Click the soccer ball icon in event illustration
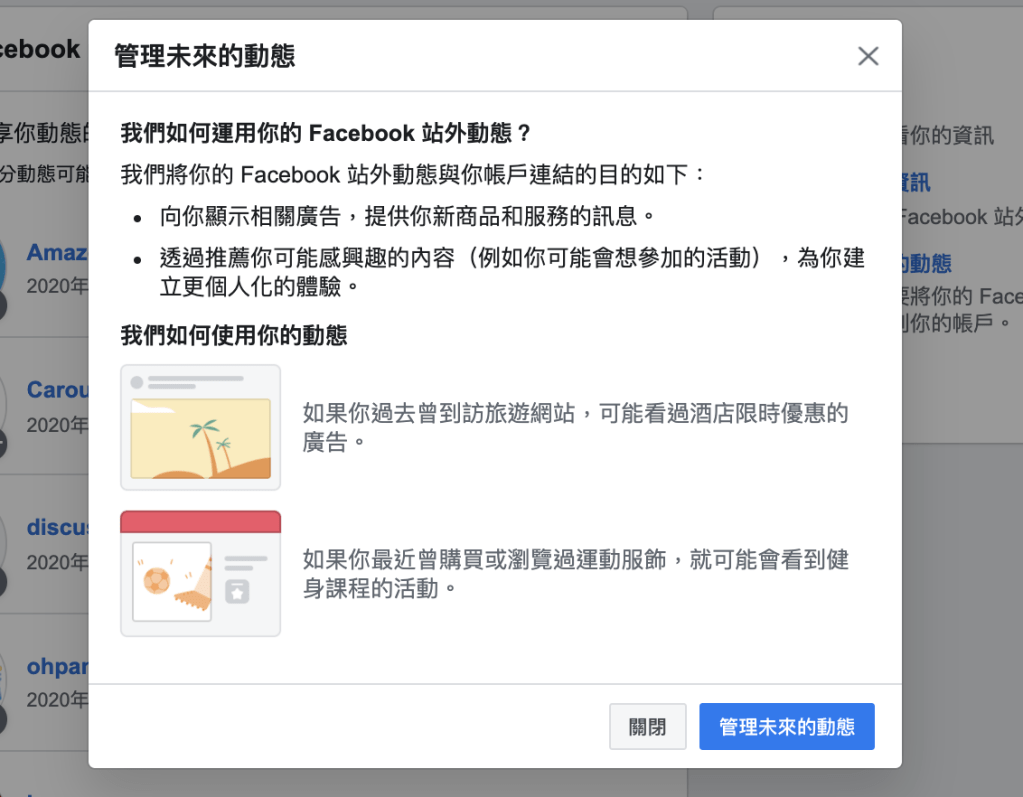Viewport: 1023px width, 797px height. (155, 580)
